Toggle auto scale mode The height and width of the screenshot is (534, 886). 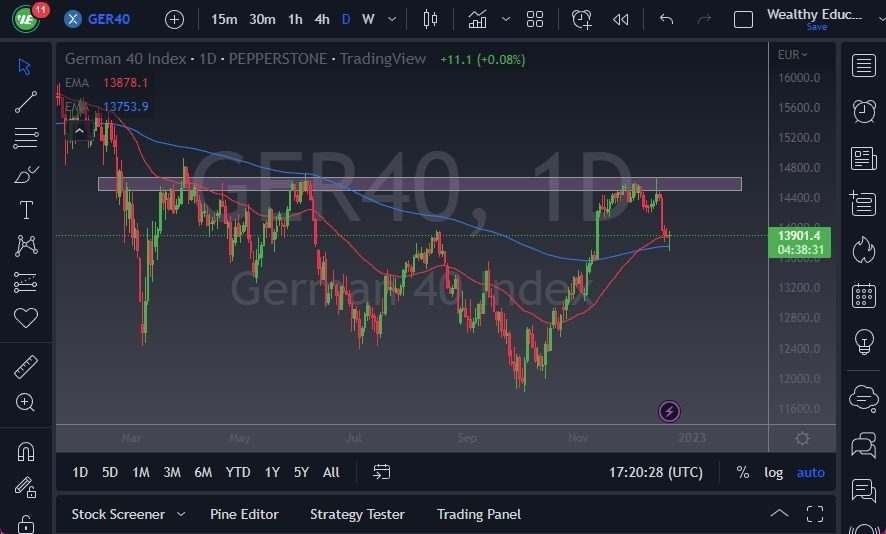click(810, 472)
